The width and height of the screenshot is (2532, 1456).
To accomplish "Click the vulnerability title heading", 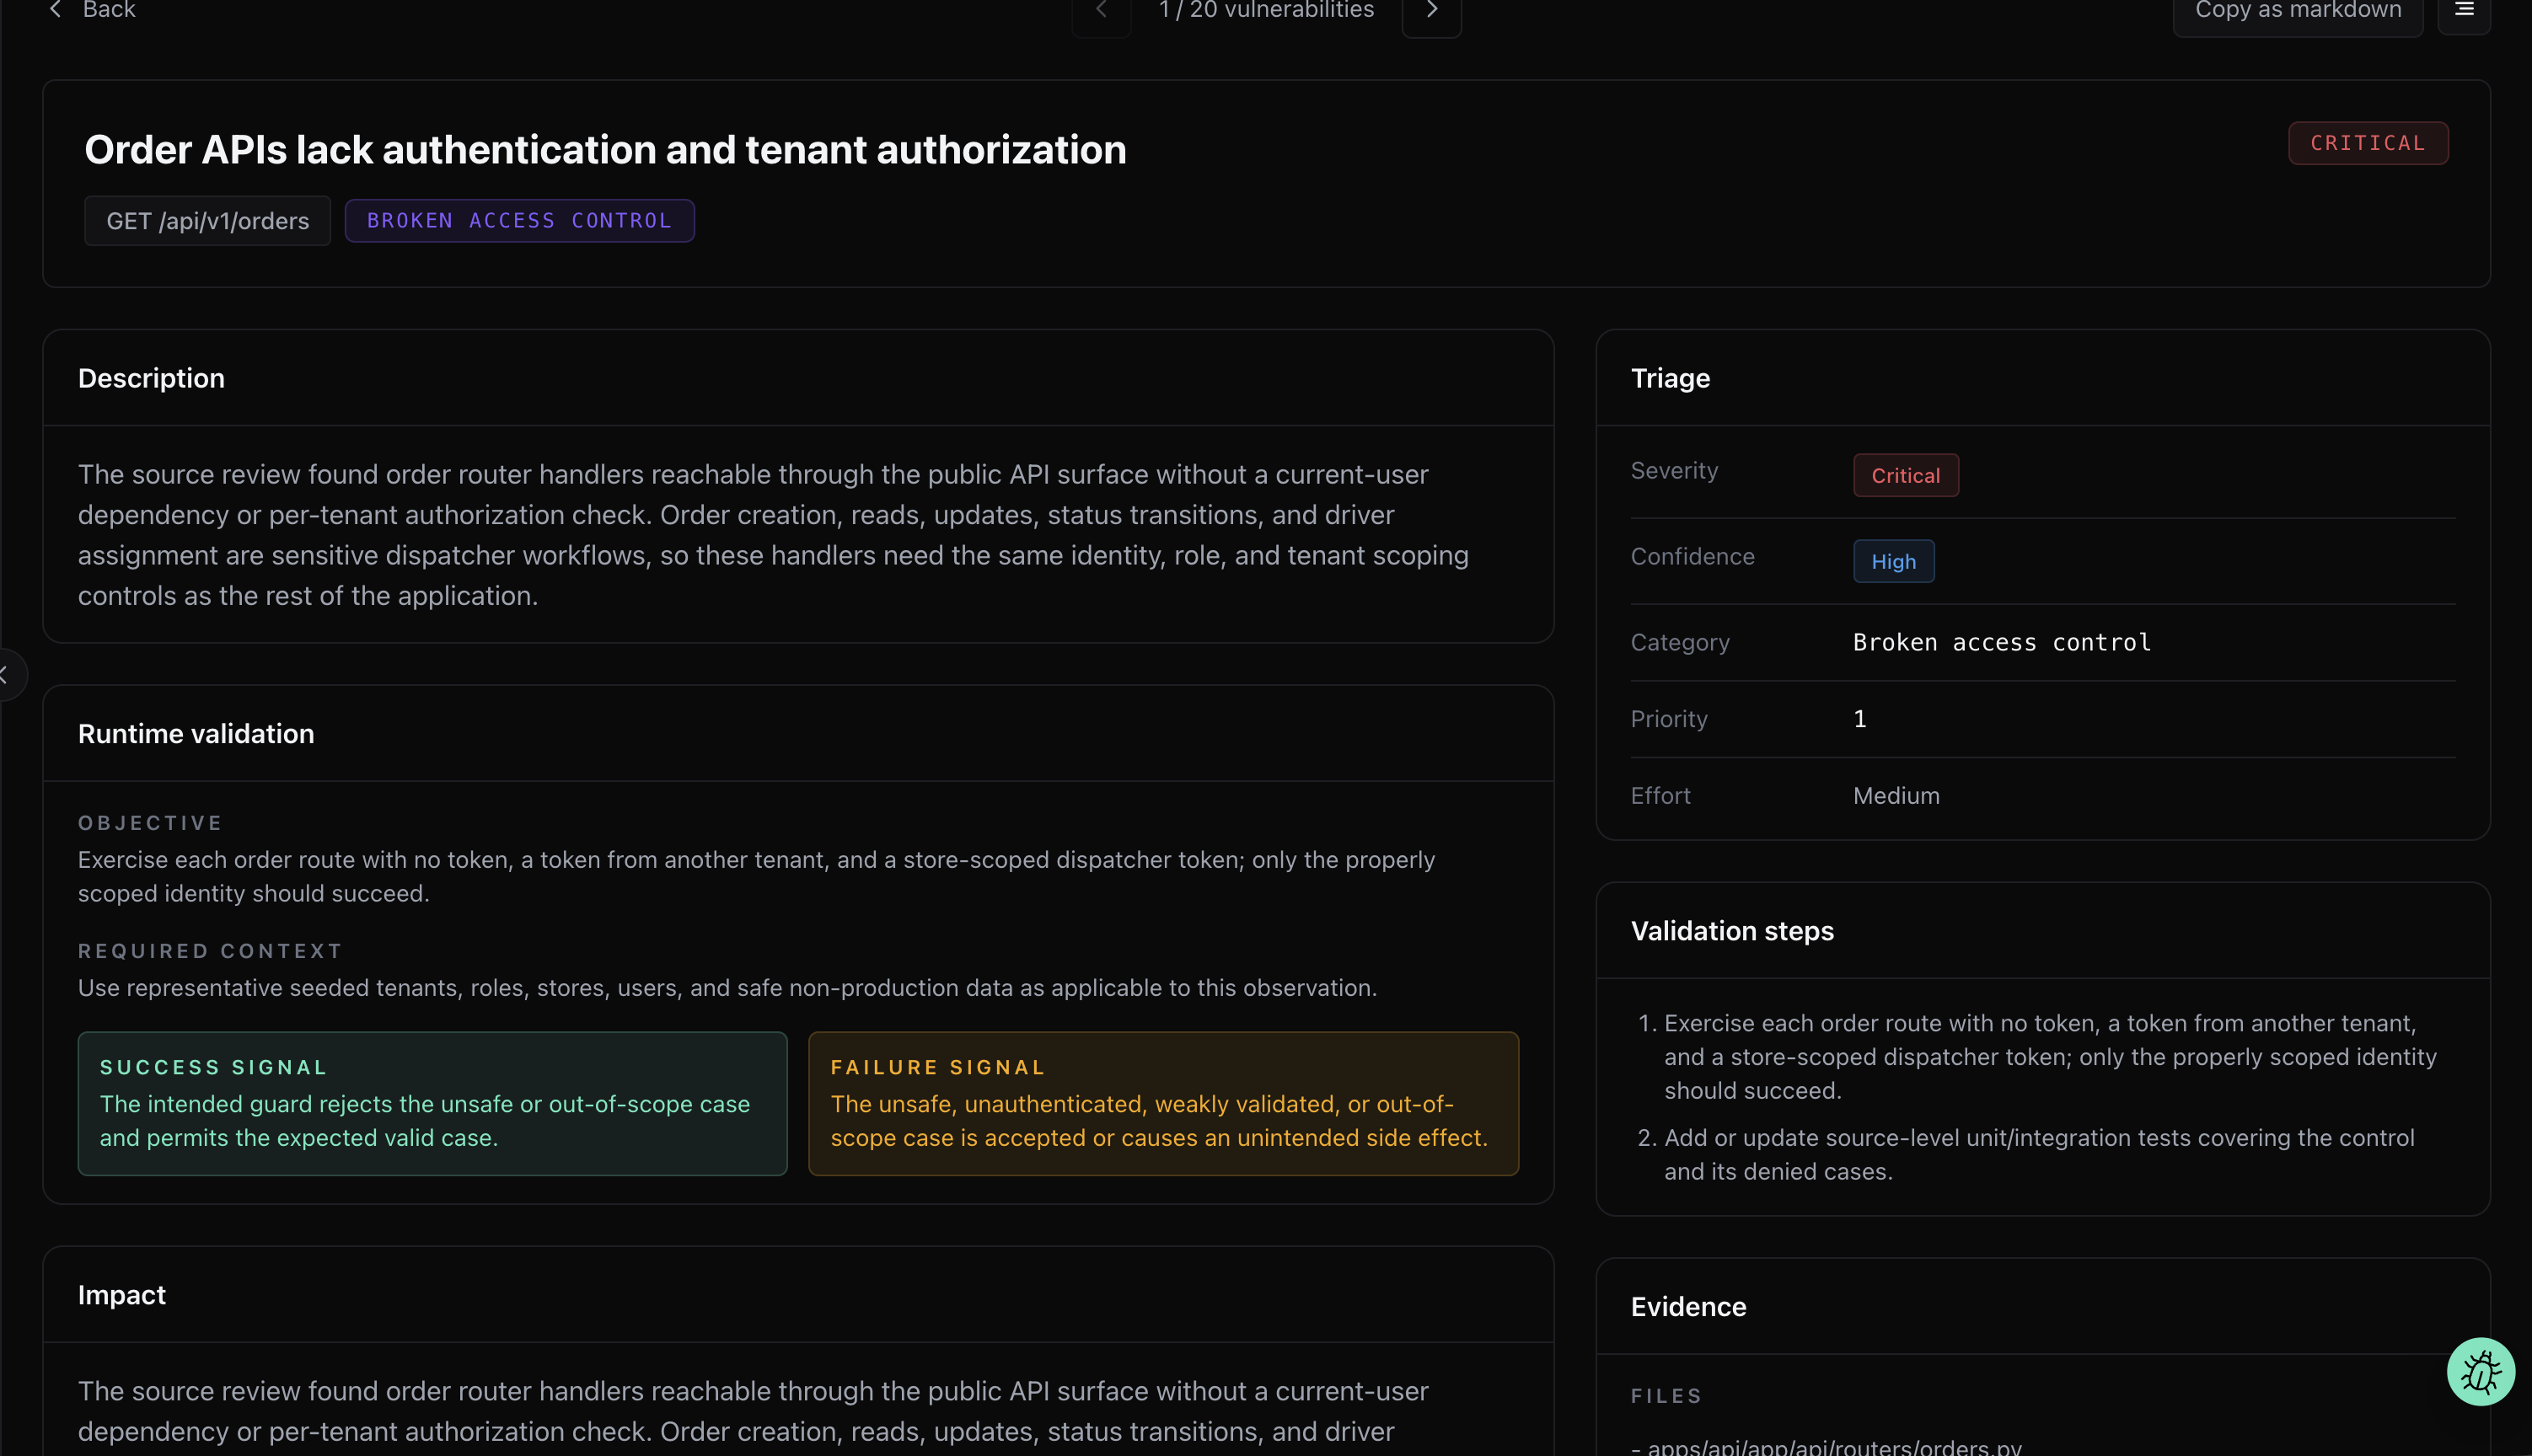I will pyautogui.click(x=605, y=149).
